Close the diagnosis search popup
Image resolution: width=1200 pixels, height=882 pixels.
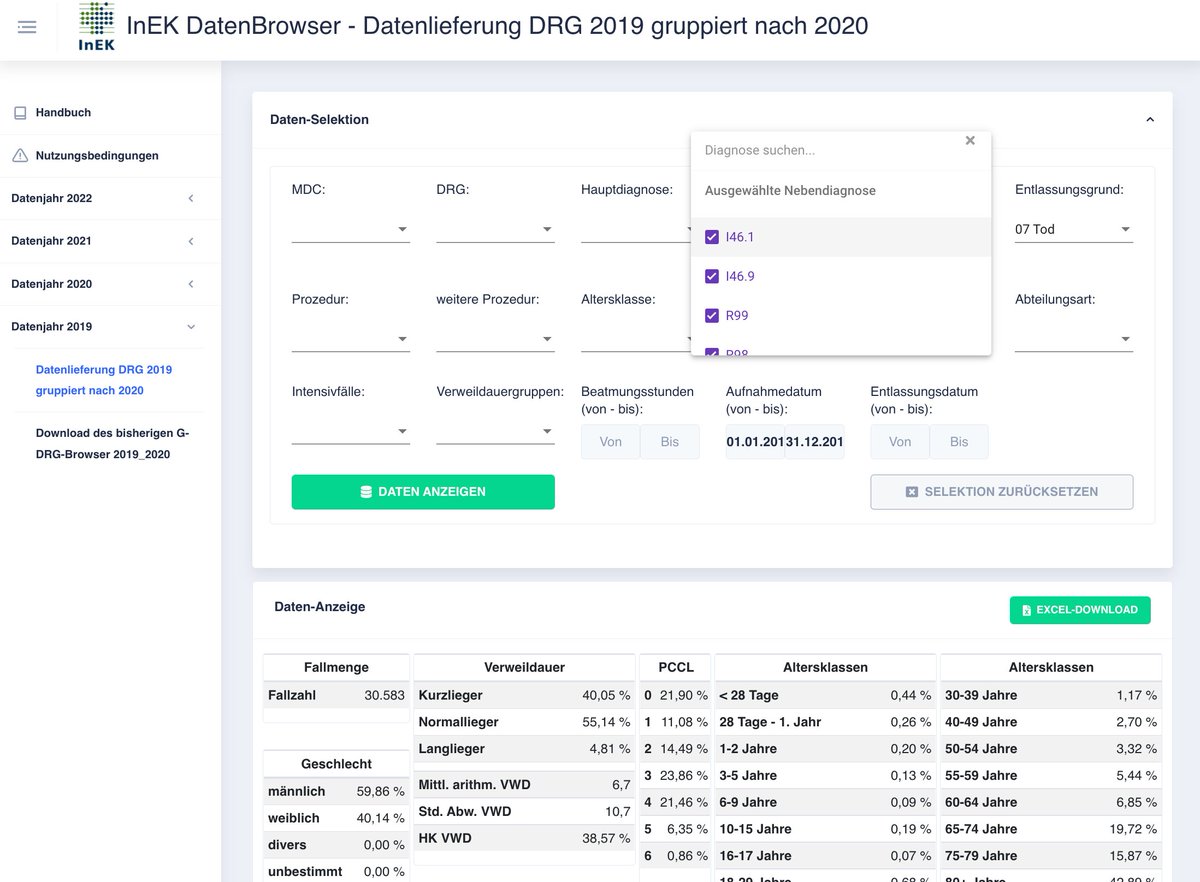pyautogui.click(x=970, y=141)
